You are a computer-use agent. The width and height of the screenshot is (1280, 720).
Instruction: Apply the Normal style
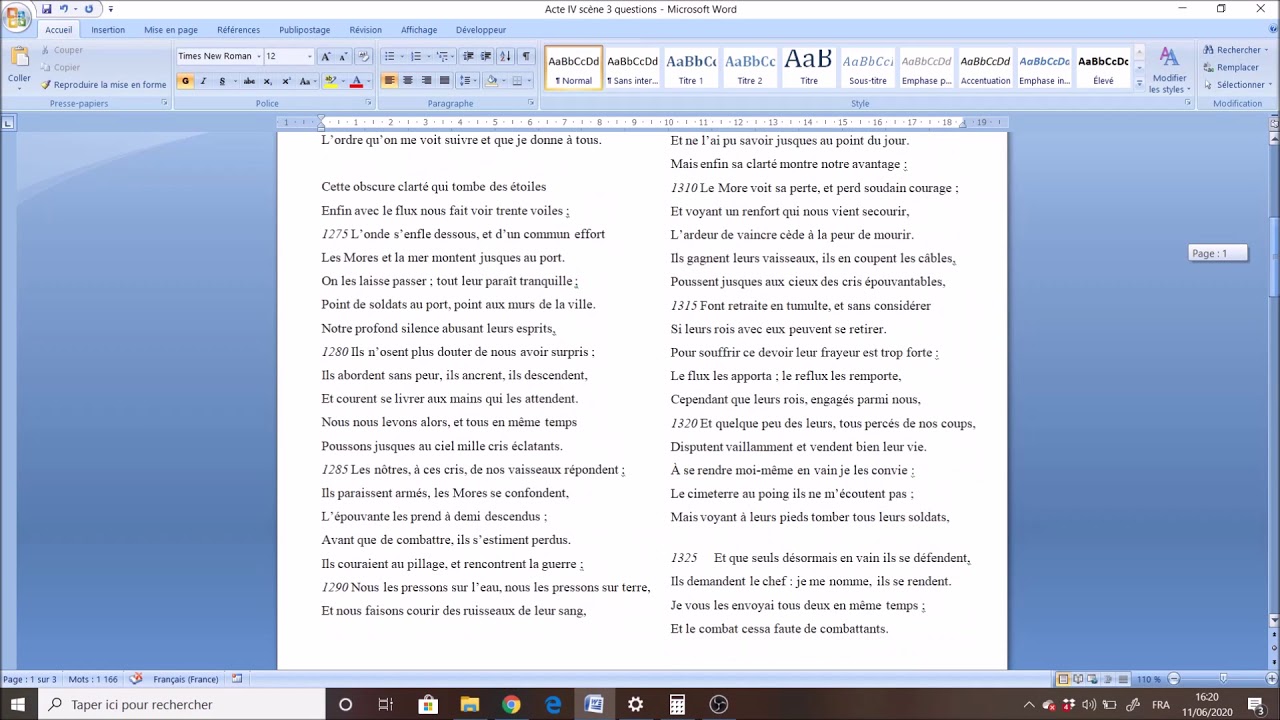coord(573,68)
